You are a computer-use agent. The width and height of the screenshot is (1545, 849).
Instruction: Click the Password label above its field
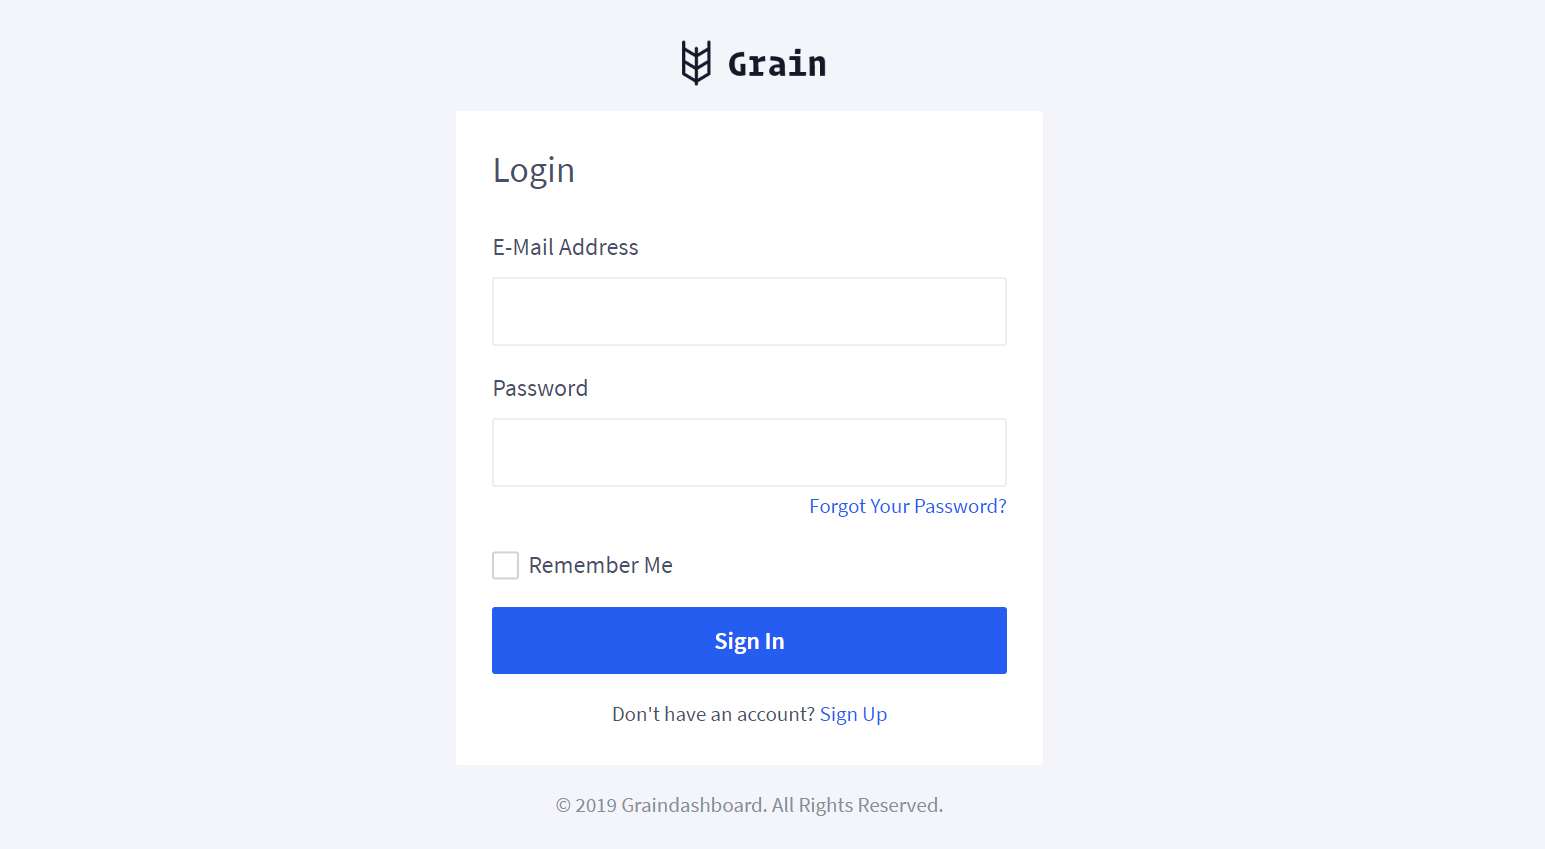coord(540,388)
